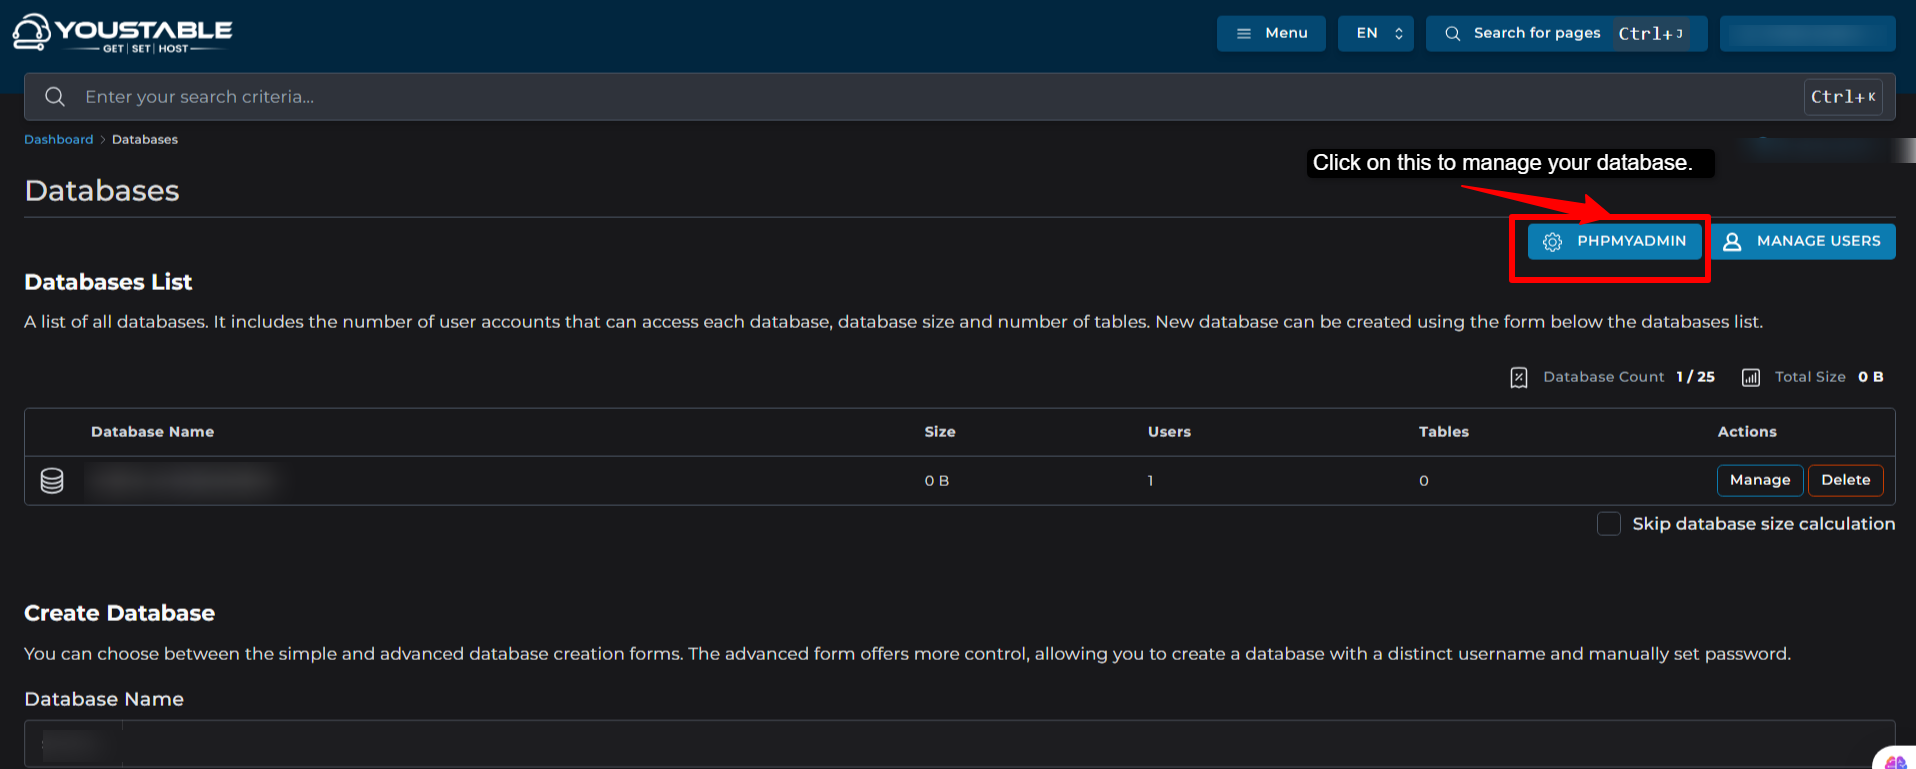Go to Dashboard breadcrumb link

[59, 140]
